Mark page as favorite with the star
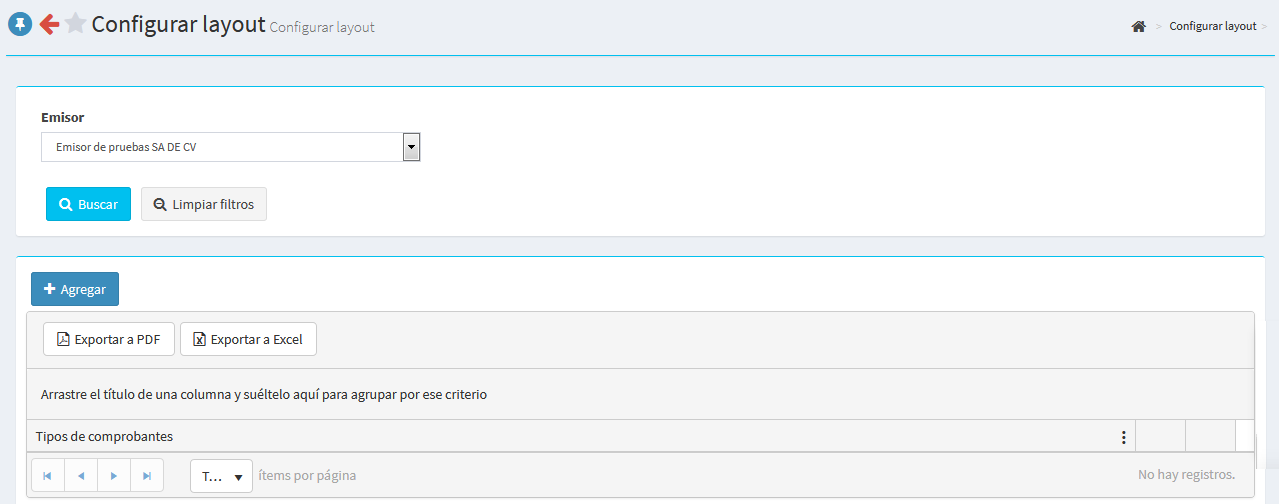 click(75, 24)
